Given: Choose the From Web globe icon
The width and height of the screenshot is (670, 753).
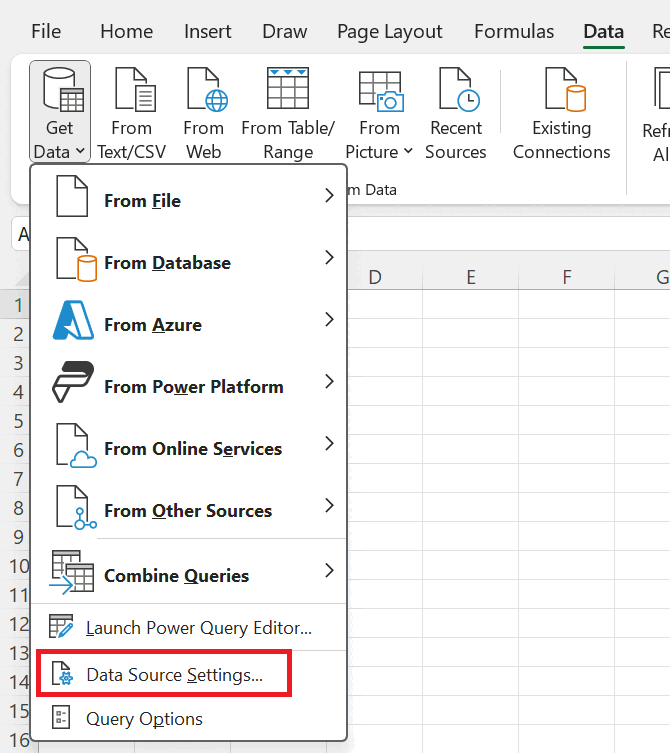Looking at the screenshot, I should (207, 89).
